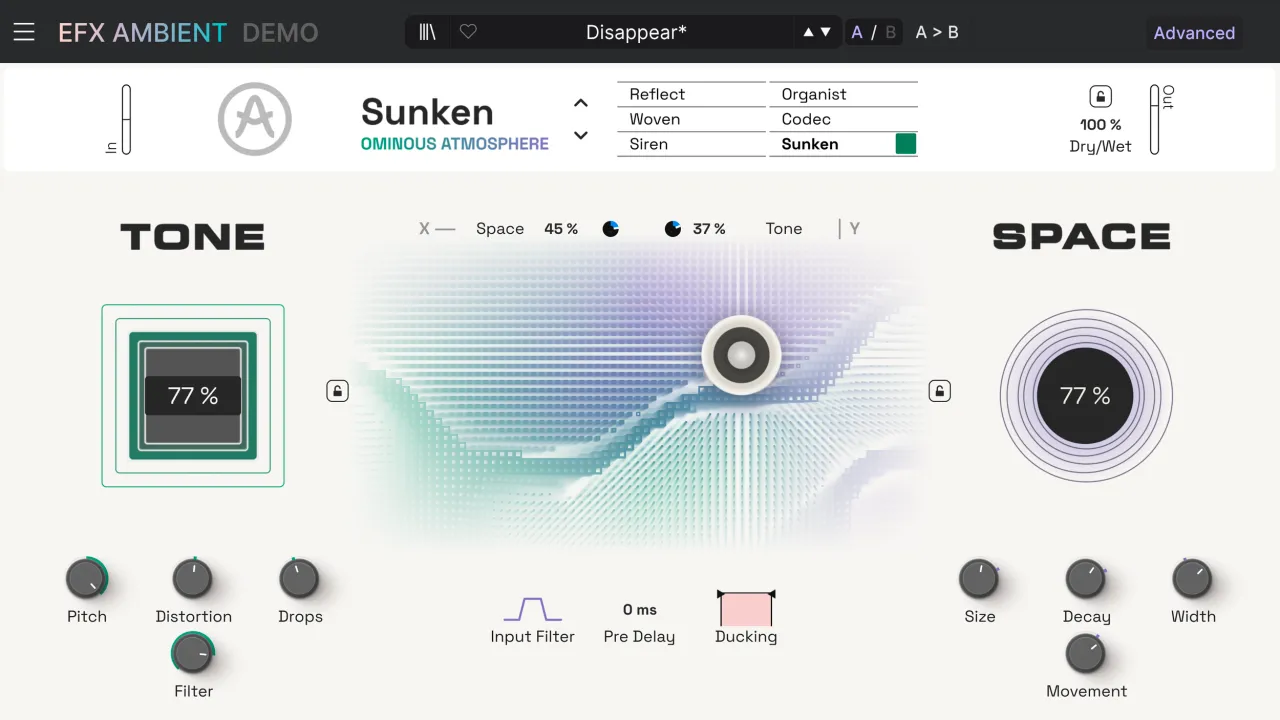
Task: Click the EFX AMBIENT DEMO title
Action: [188, 33]
